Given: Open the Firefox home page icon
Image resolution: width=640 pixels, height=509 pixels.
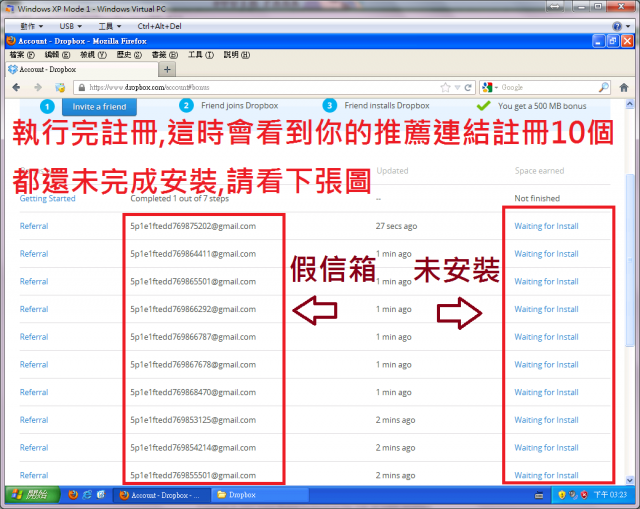Looking at the screenshot, I should [x=624, y=87].
